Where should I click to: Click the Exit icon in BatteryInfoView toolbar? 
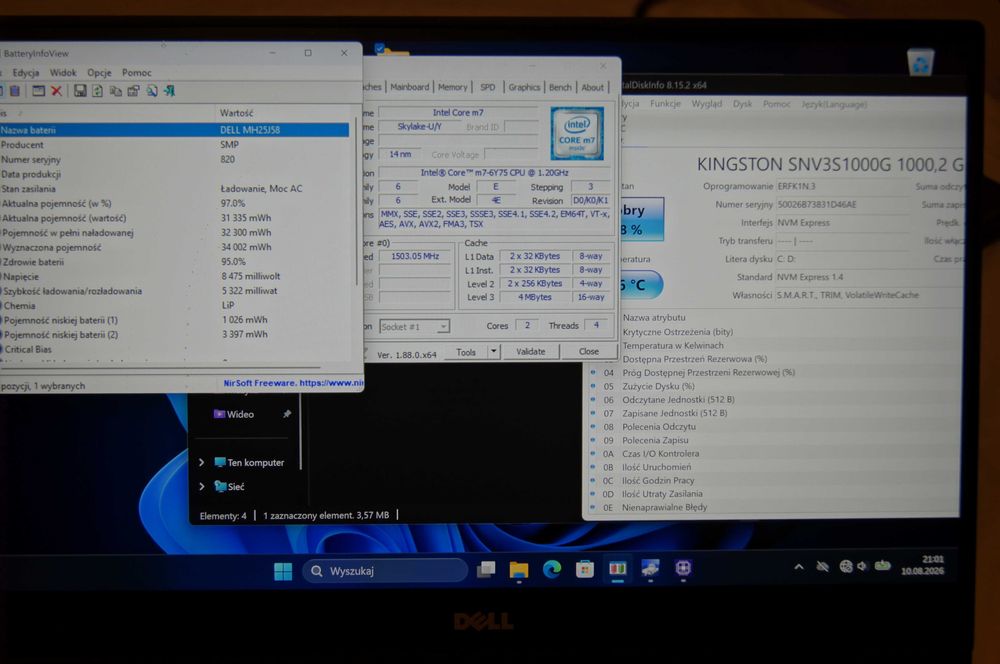[x=170, y=91]
